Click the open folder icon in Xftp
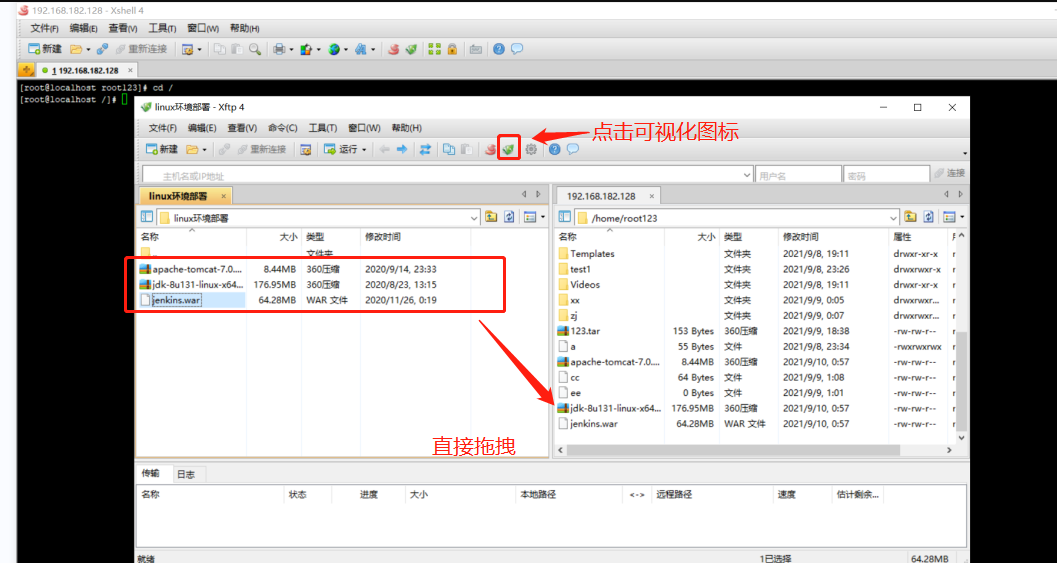 192,149
